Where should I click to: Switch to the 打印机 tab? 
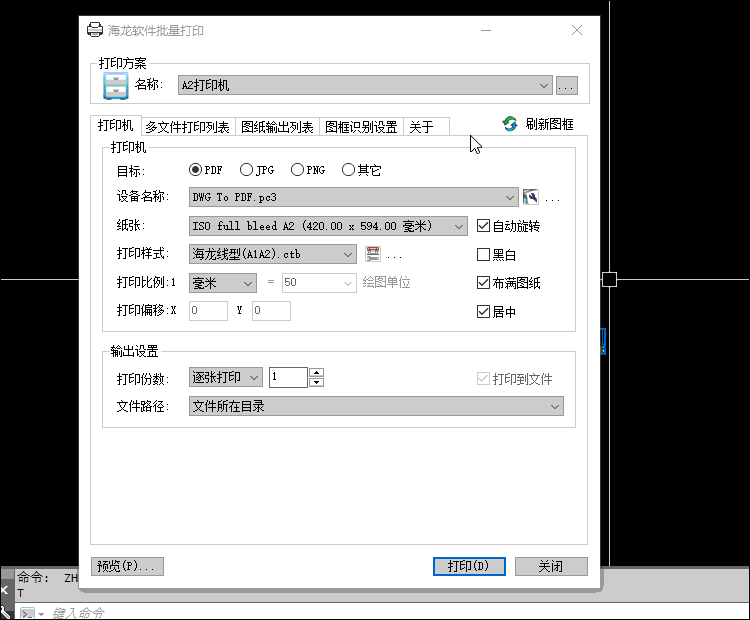tap(115, 125)
